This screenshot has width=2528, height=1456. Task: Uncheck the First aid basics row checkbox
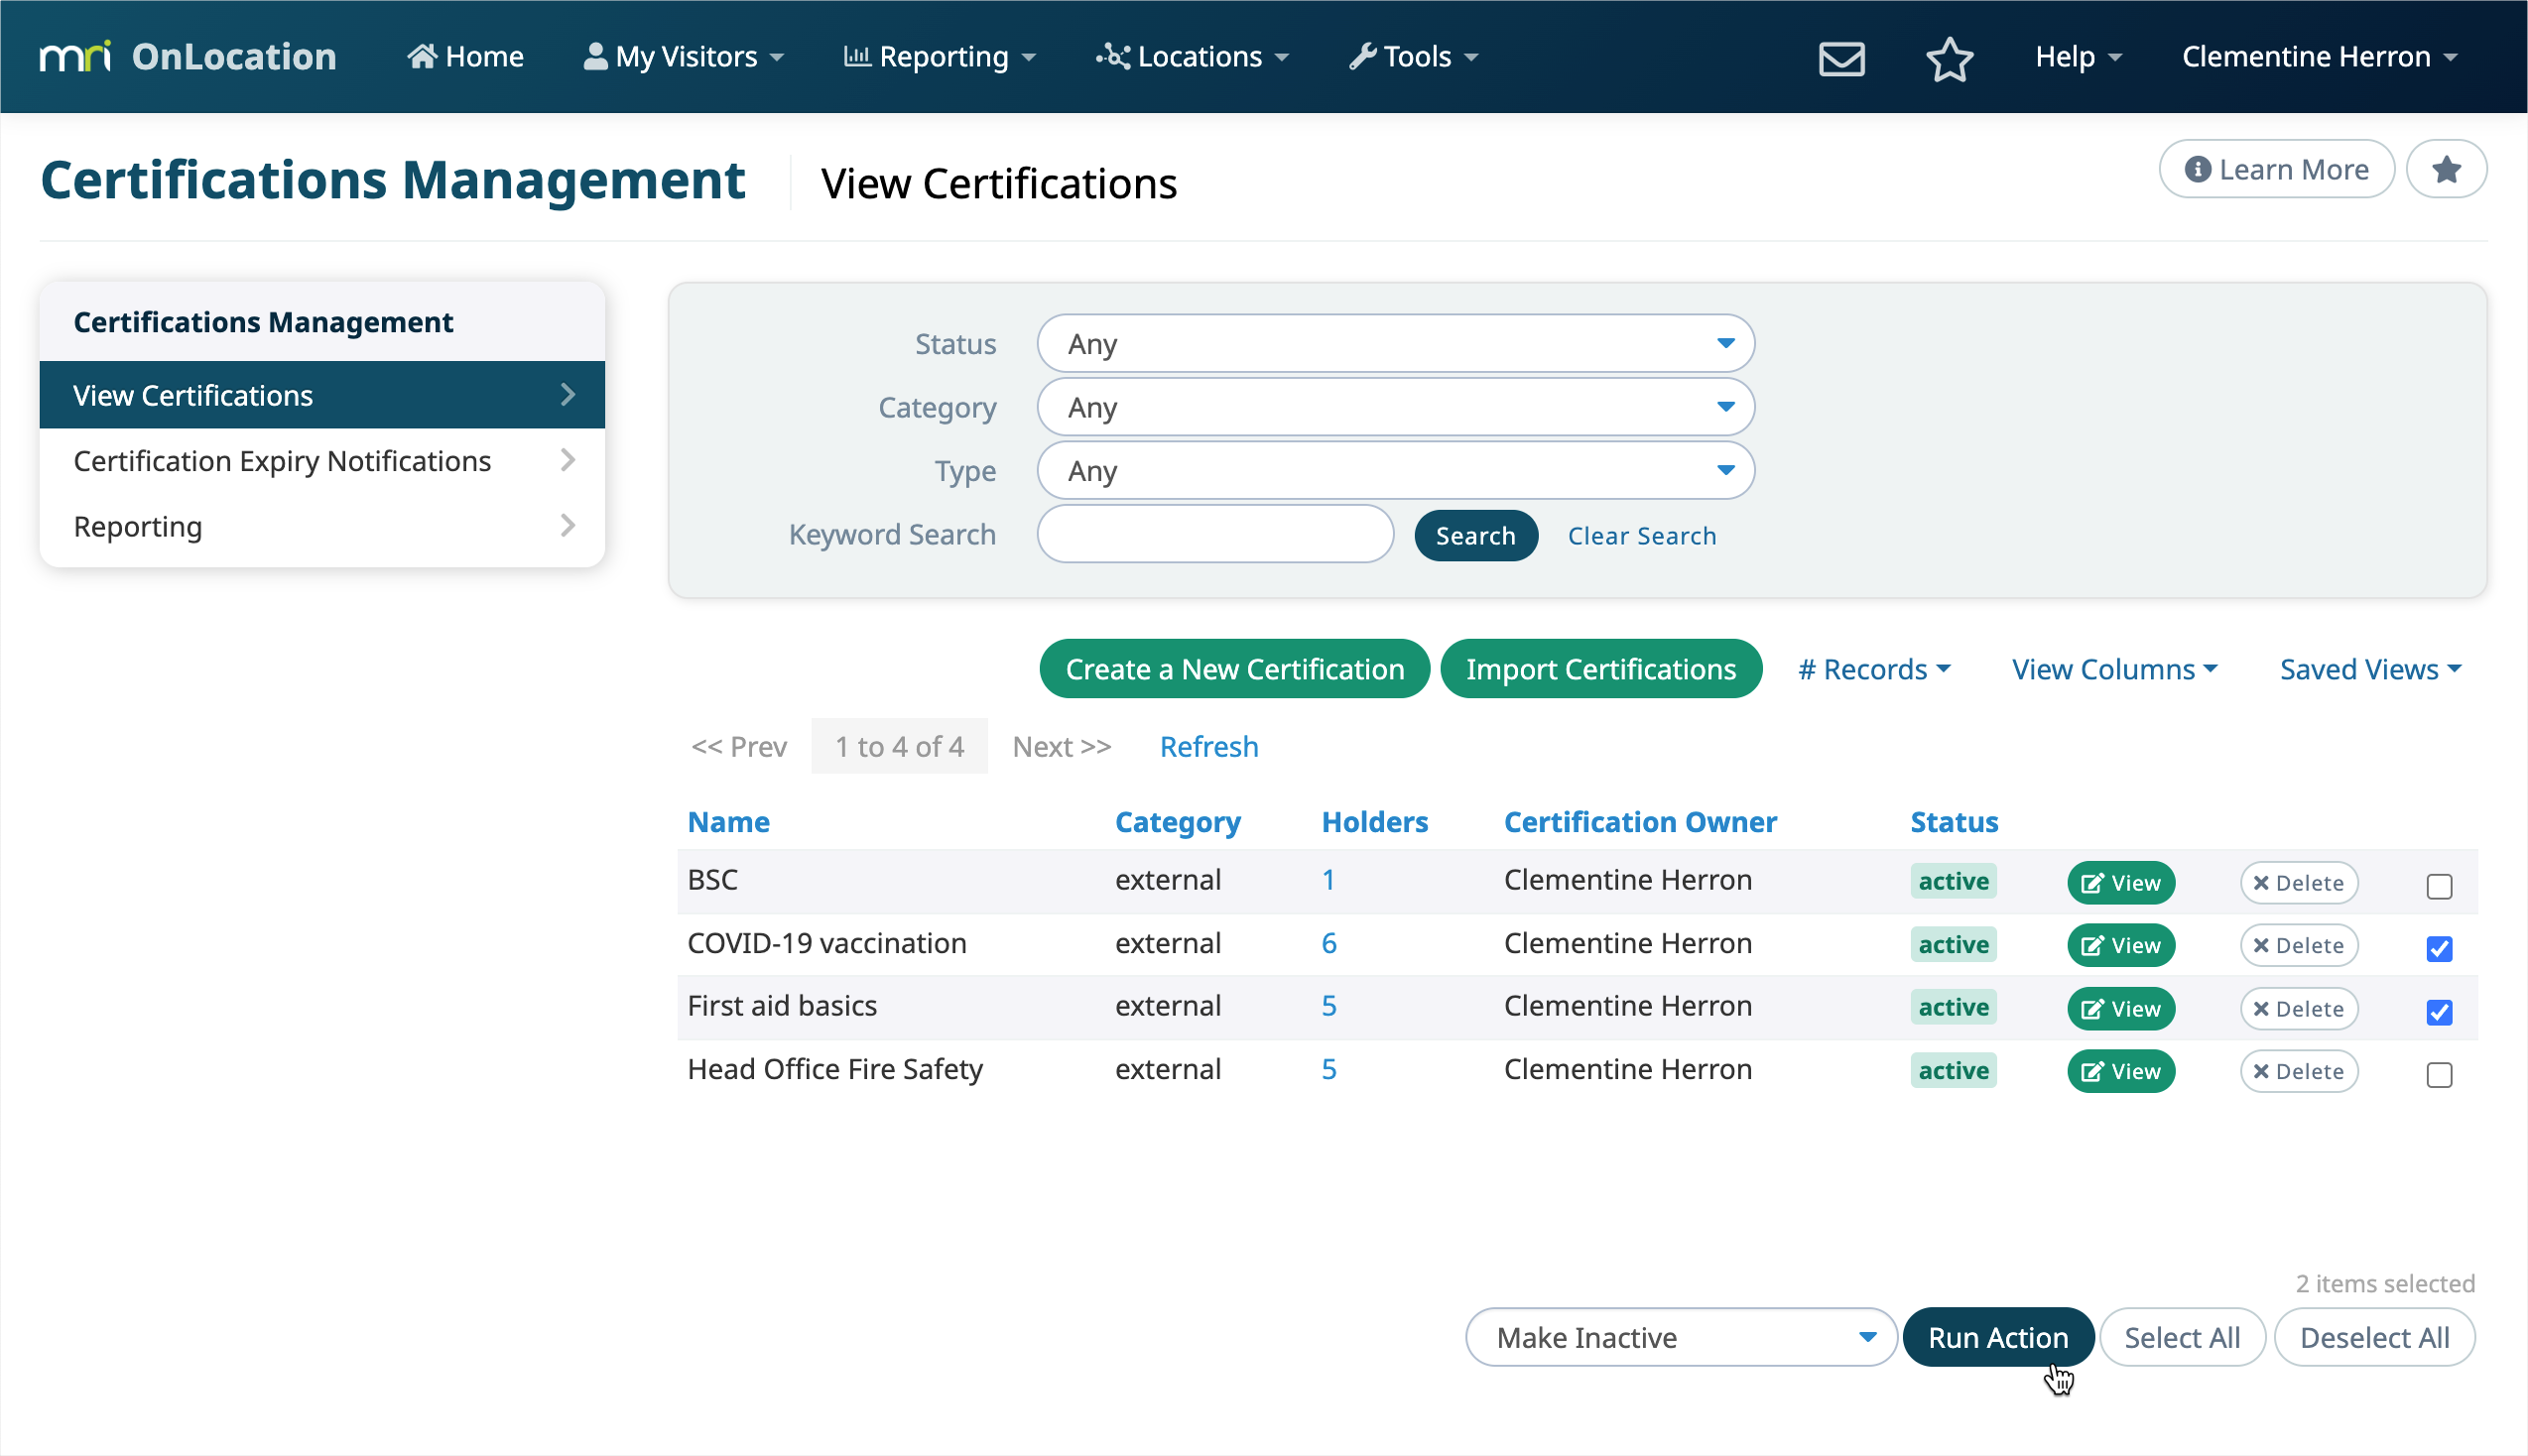point(2439,1012)
